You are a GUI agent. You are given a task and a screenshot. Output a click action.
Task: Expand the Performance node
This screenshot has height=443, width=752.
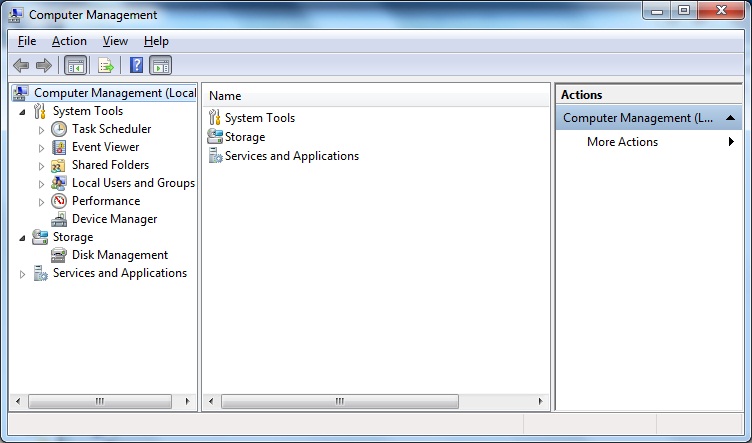click(41, 202)
